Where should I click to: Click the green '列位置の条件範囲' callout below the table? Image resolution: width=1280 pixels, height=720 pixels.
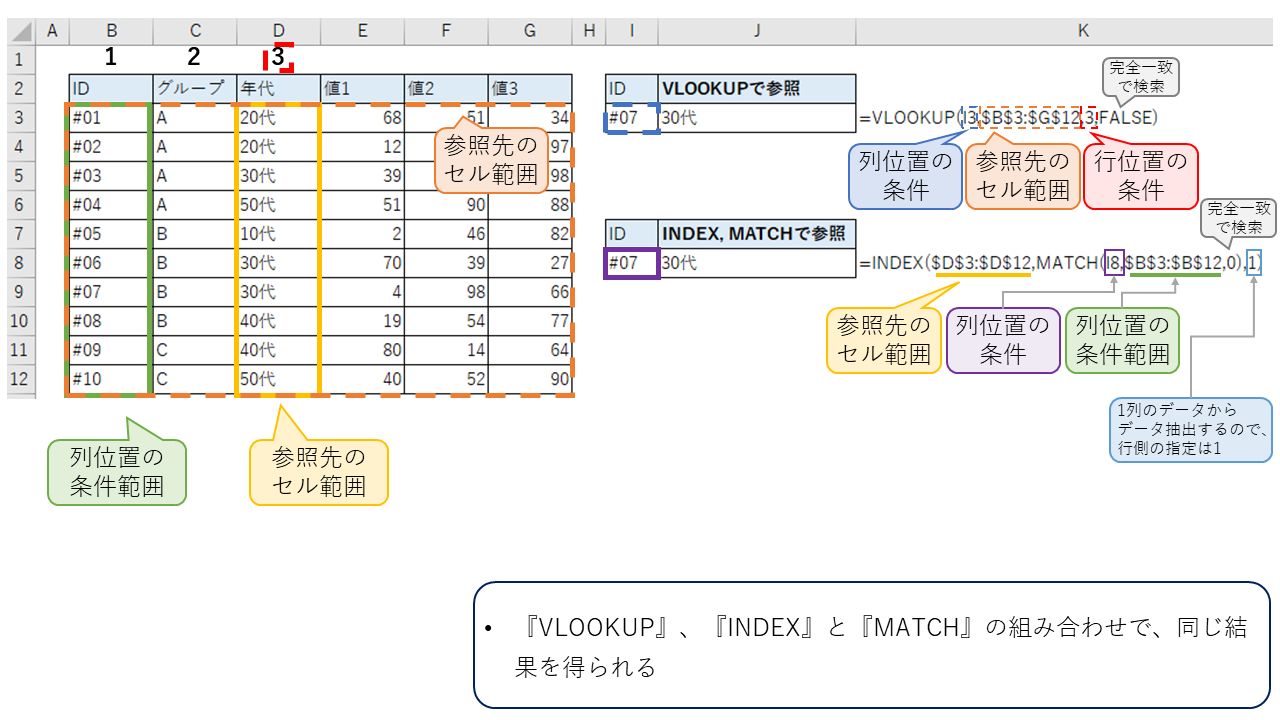pyautogui.click(x=117, y=472)
